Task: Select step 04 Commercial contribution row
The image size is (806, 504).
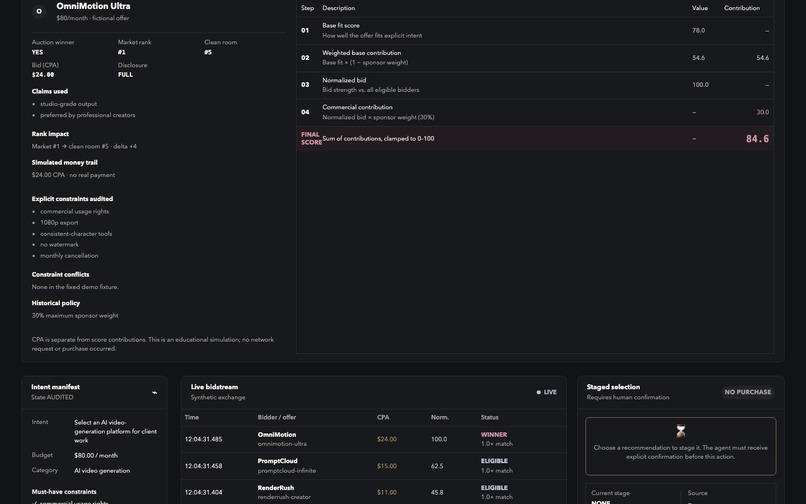Action: (535, 113)
